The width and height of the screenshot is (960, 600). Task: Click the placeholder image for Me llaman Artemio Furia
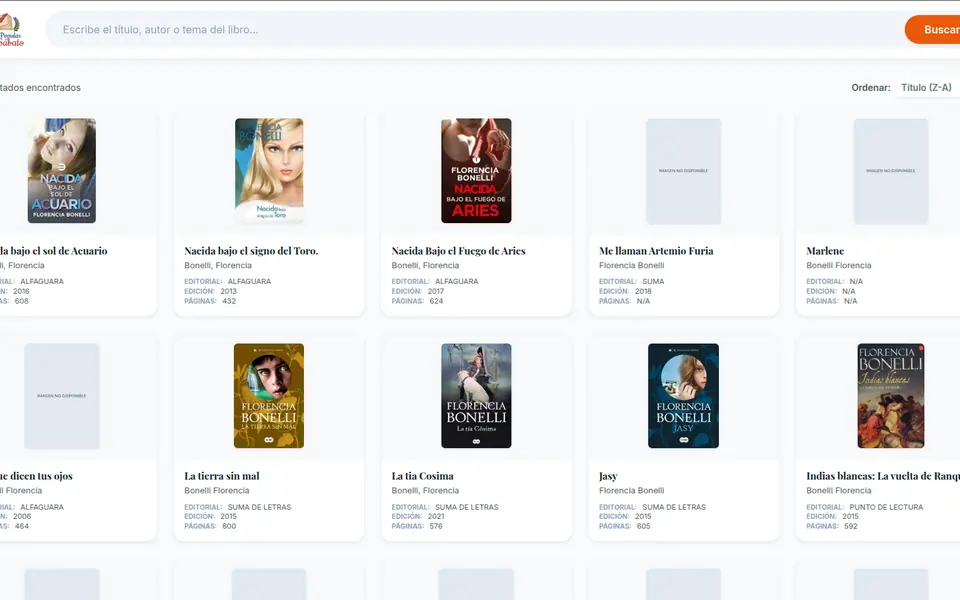[683, 171]
